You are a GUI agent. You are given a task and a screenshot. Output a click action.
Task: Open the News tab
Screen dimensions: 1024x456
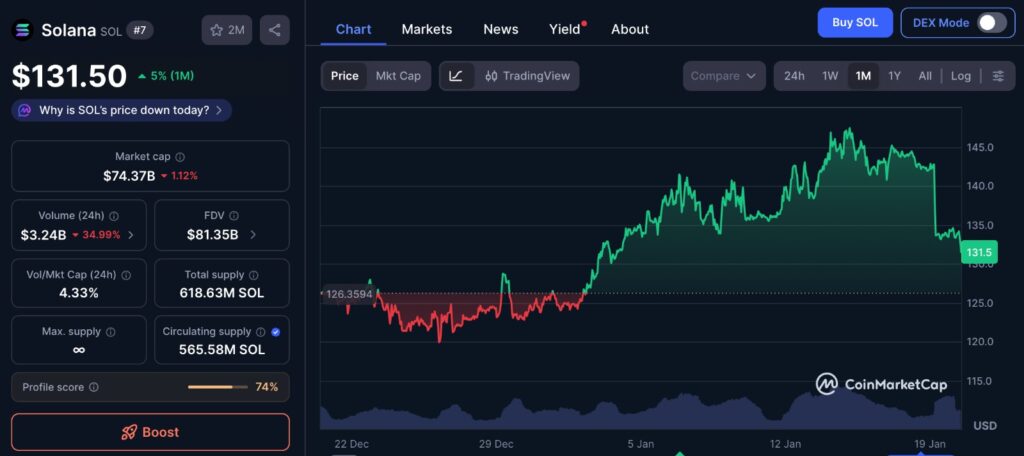pos(501,29)
